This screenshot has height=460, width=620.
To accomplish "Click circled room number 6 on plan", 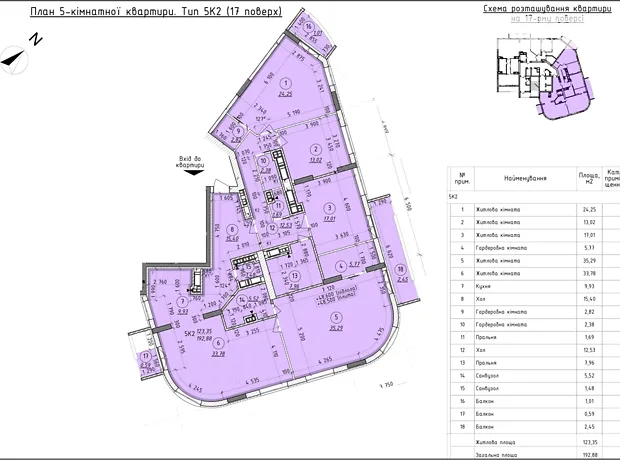I will coord(218,343).
